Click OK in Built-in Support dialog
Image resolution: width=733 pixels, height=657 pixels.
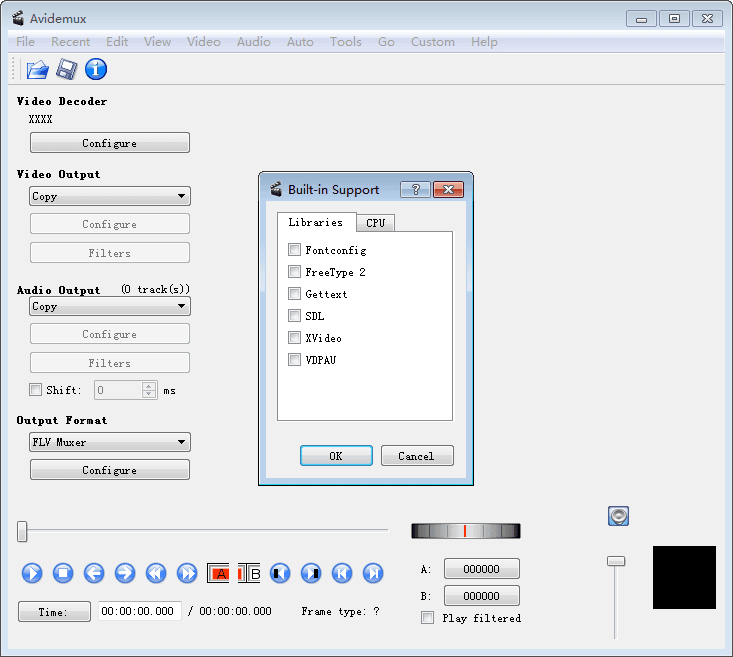coord(336,455)
